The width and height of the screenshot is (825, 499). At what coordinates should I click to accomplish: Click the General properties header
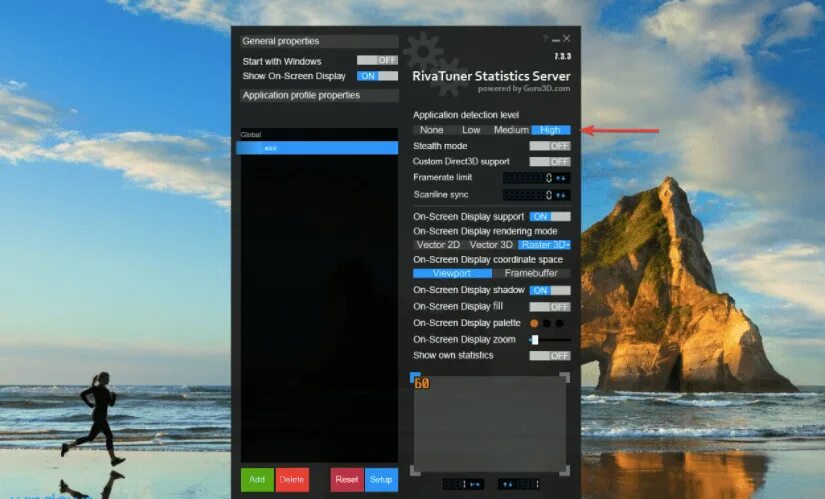coord(319,41)
